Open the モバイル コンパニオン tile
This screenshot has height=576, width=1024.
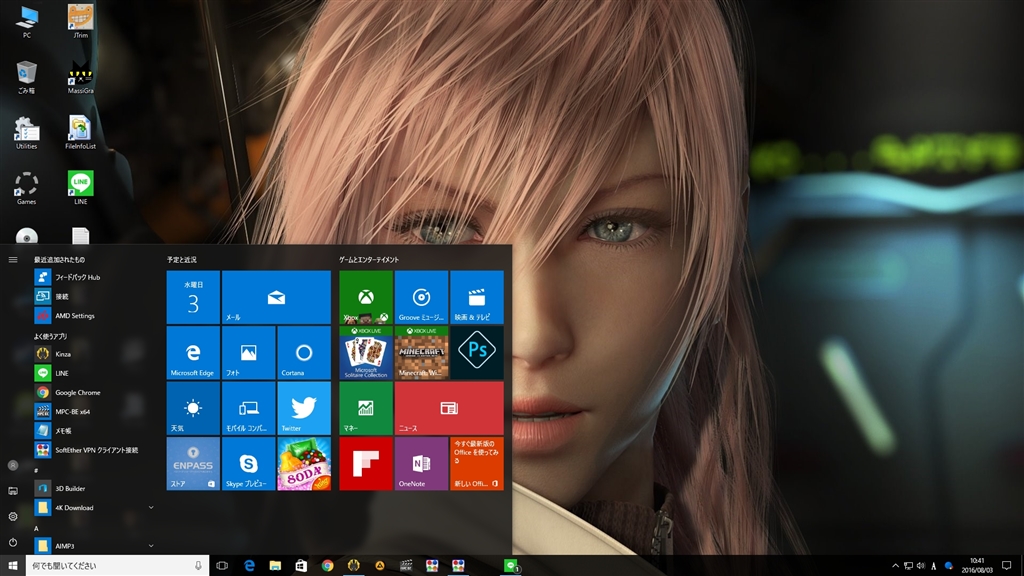coord(248,408)
